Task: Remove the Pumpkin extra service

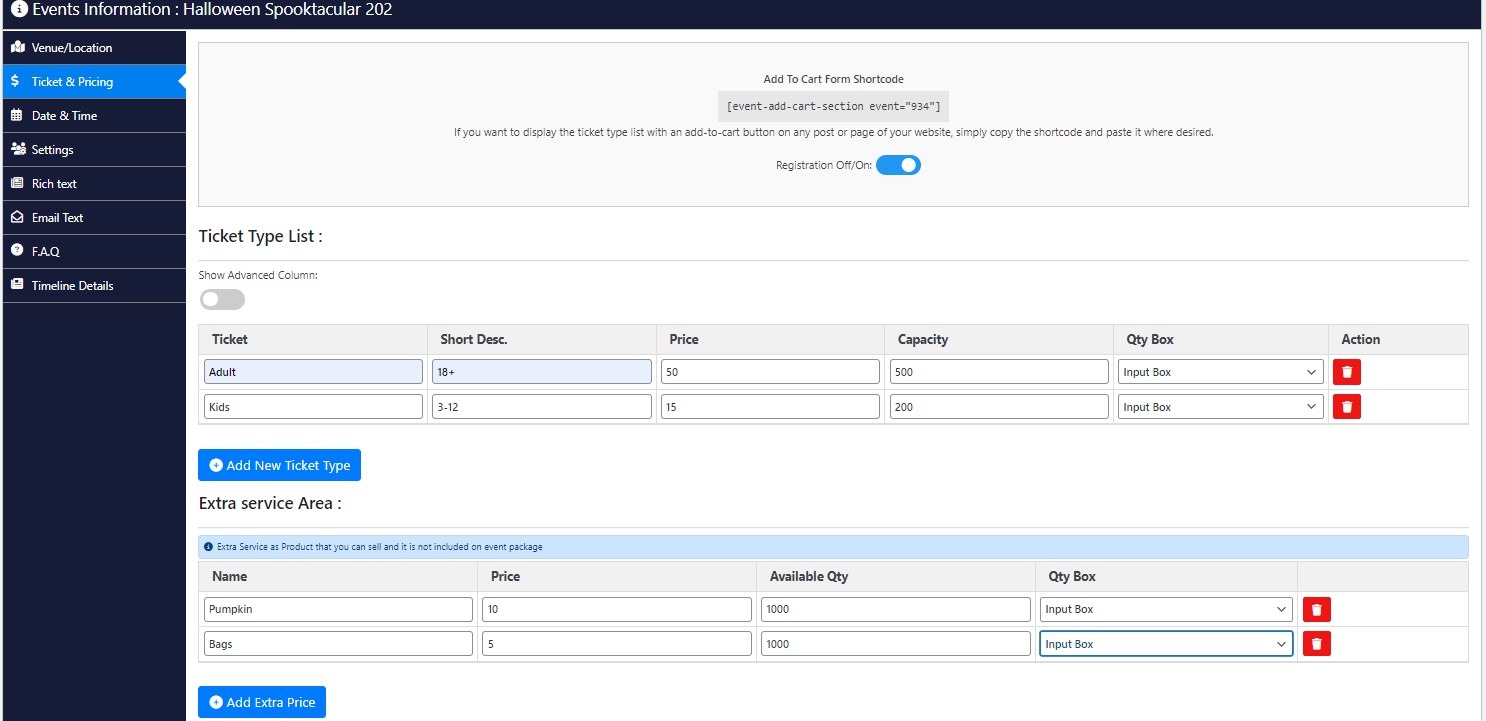Action: pyautogui.click(x=1316, y=609)
